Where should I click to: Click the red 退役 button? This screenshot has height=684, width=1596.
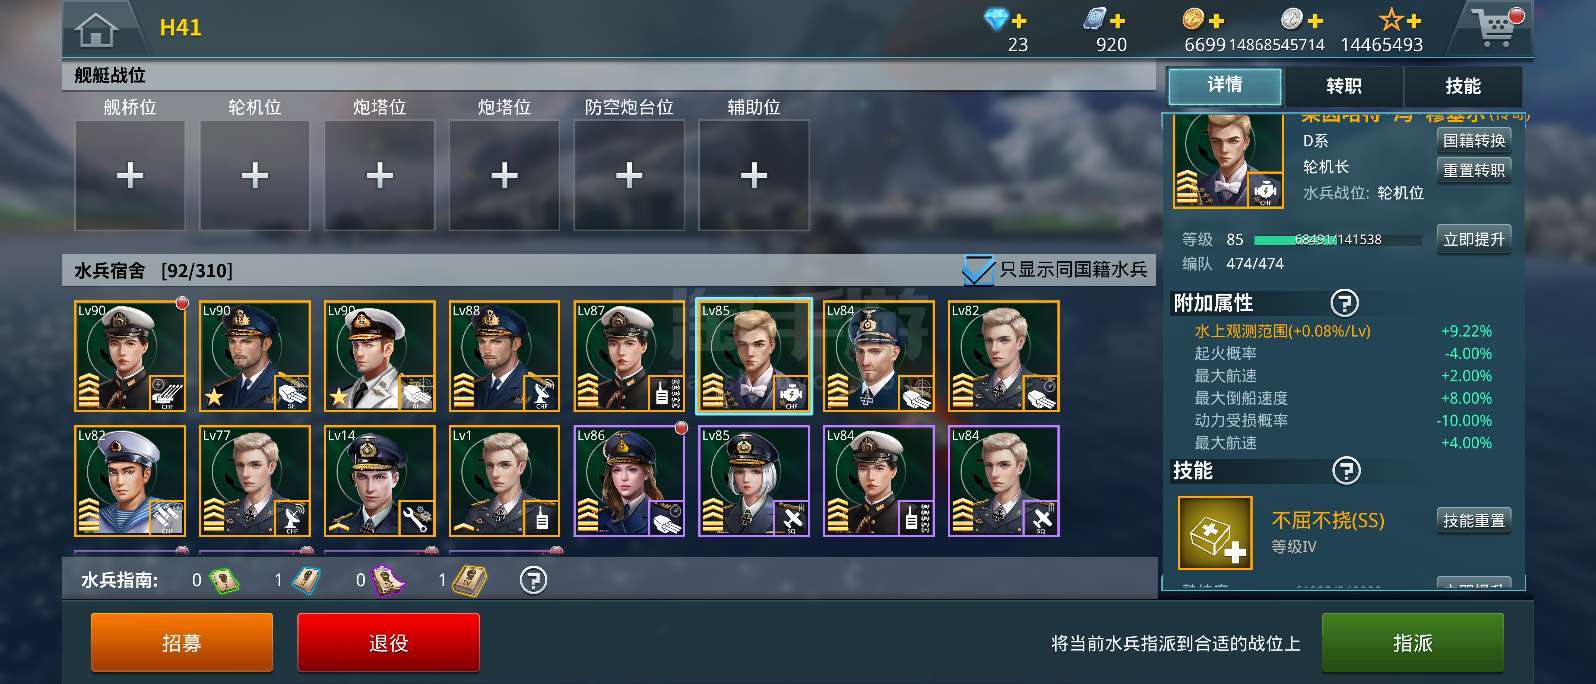(x=388, y=642)
